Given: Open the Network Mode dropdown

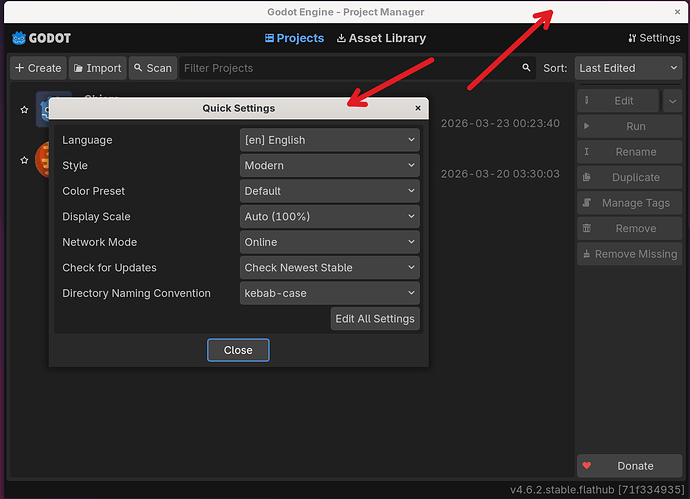Looking at the screenshot, I should [x=330, y=242].
